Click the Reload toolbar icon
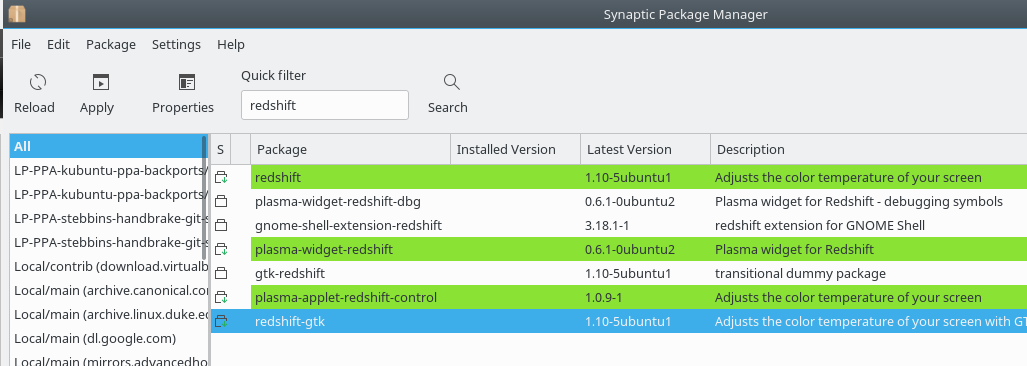This screenshot has height=366, width=1027. tap(37, 82)
